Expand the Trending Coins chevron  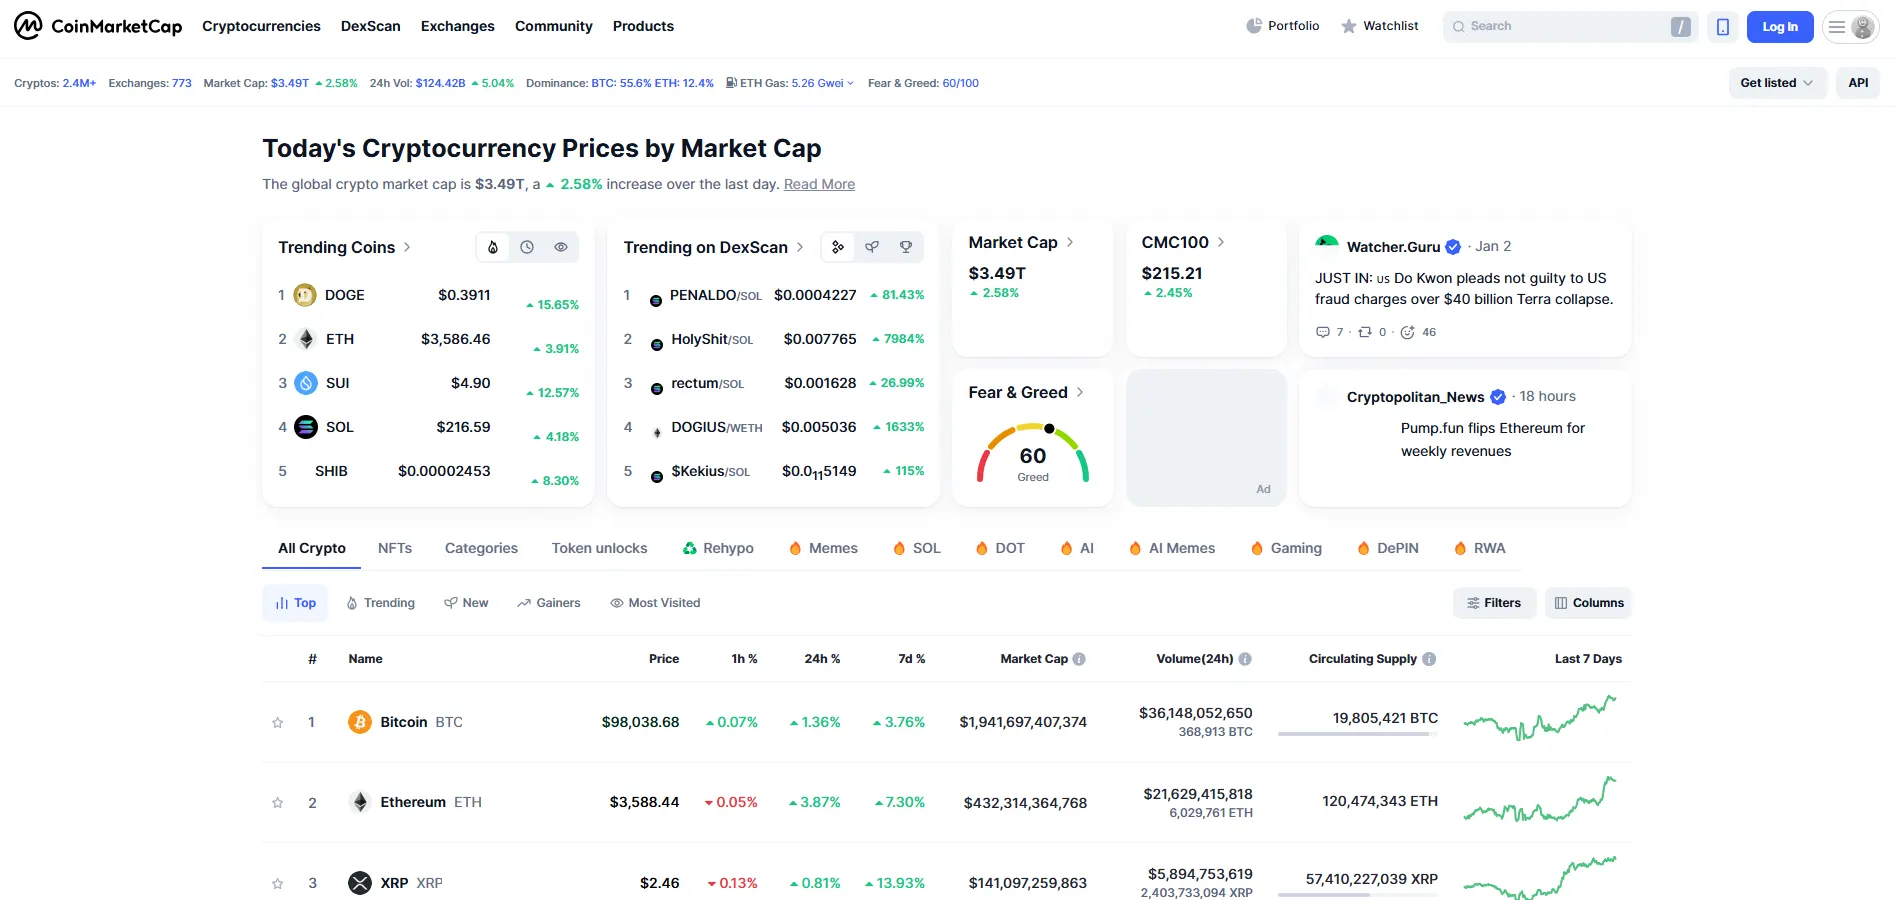(407, 247)
